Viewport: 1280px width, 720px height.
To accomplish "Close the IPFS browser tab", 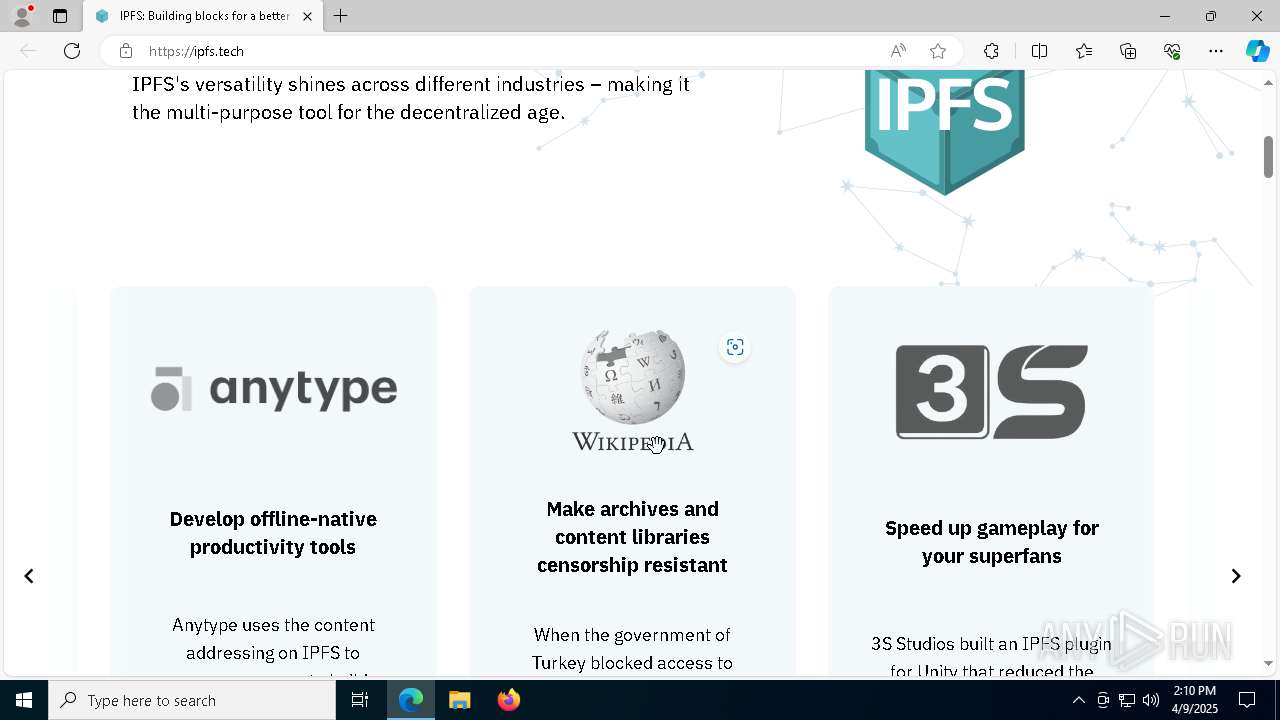I will 307,16.
